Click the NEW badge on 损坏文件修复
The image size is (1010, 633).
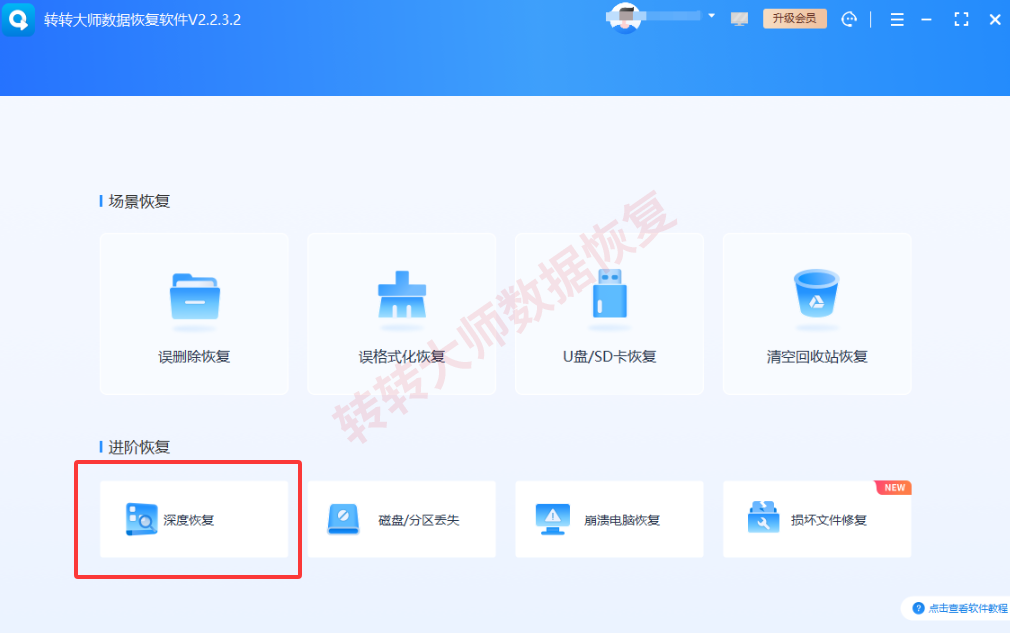click(x=894, y=487)
